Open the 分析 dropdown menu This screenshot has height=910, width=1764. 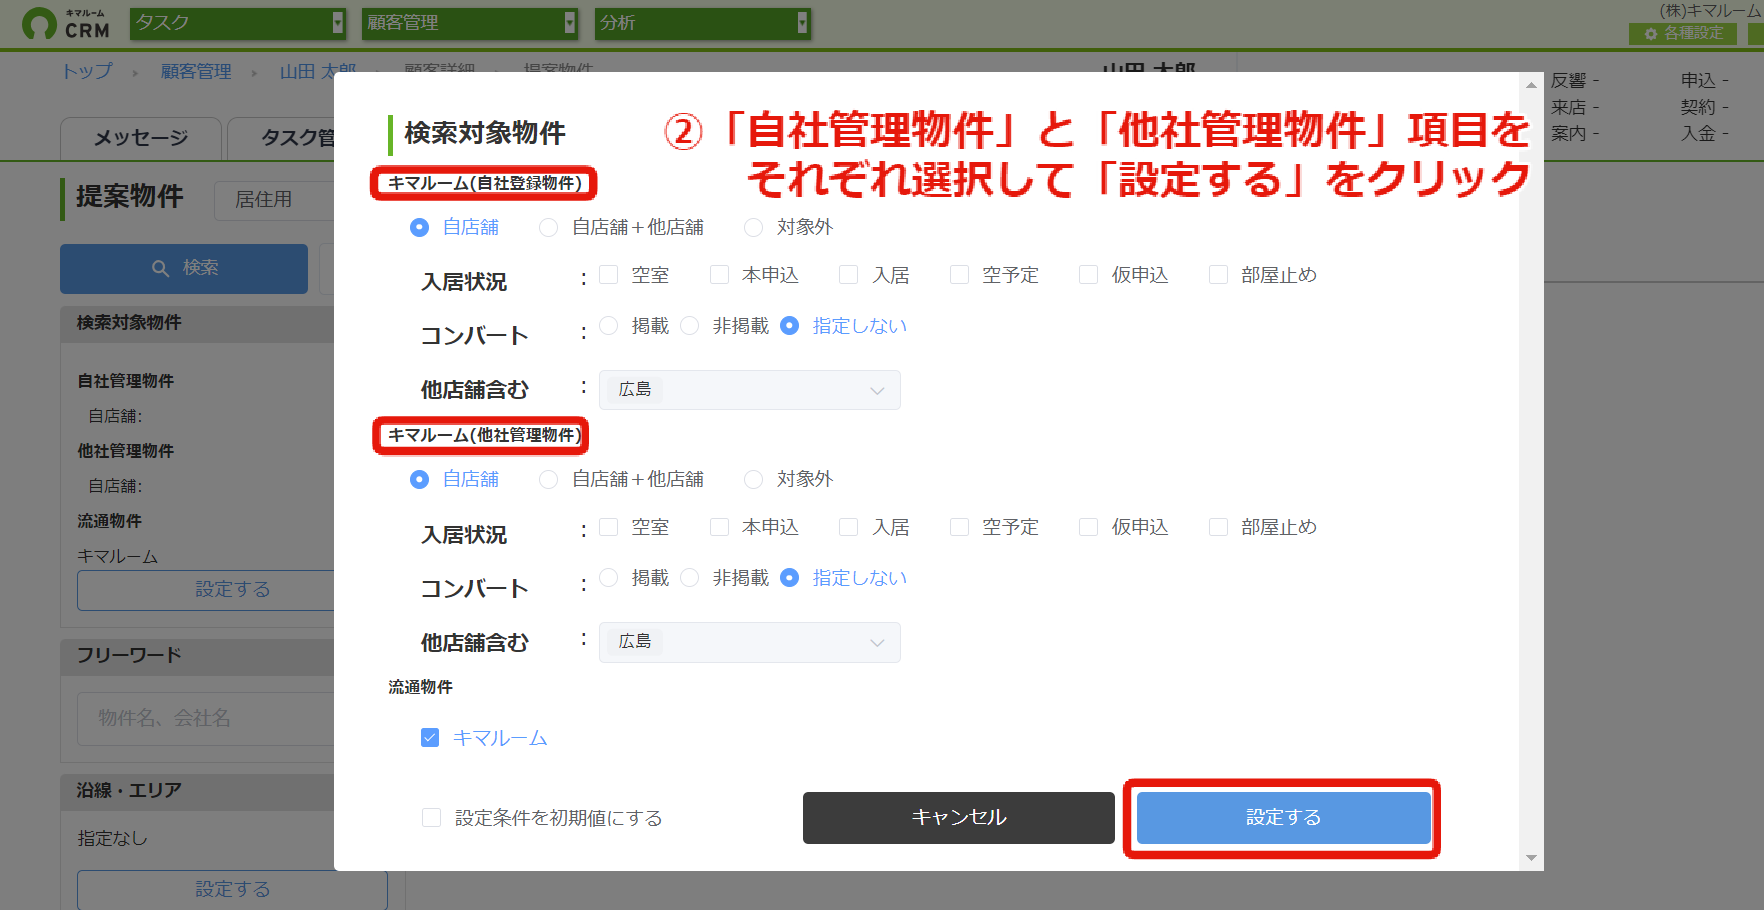(702, 23)
